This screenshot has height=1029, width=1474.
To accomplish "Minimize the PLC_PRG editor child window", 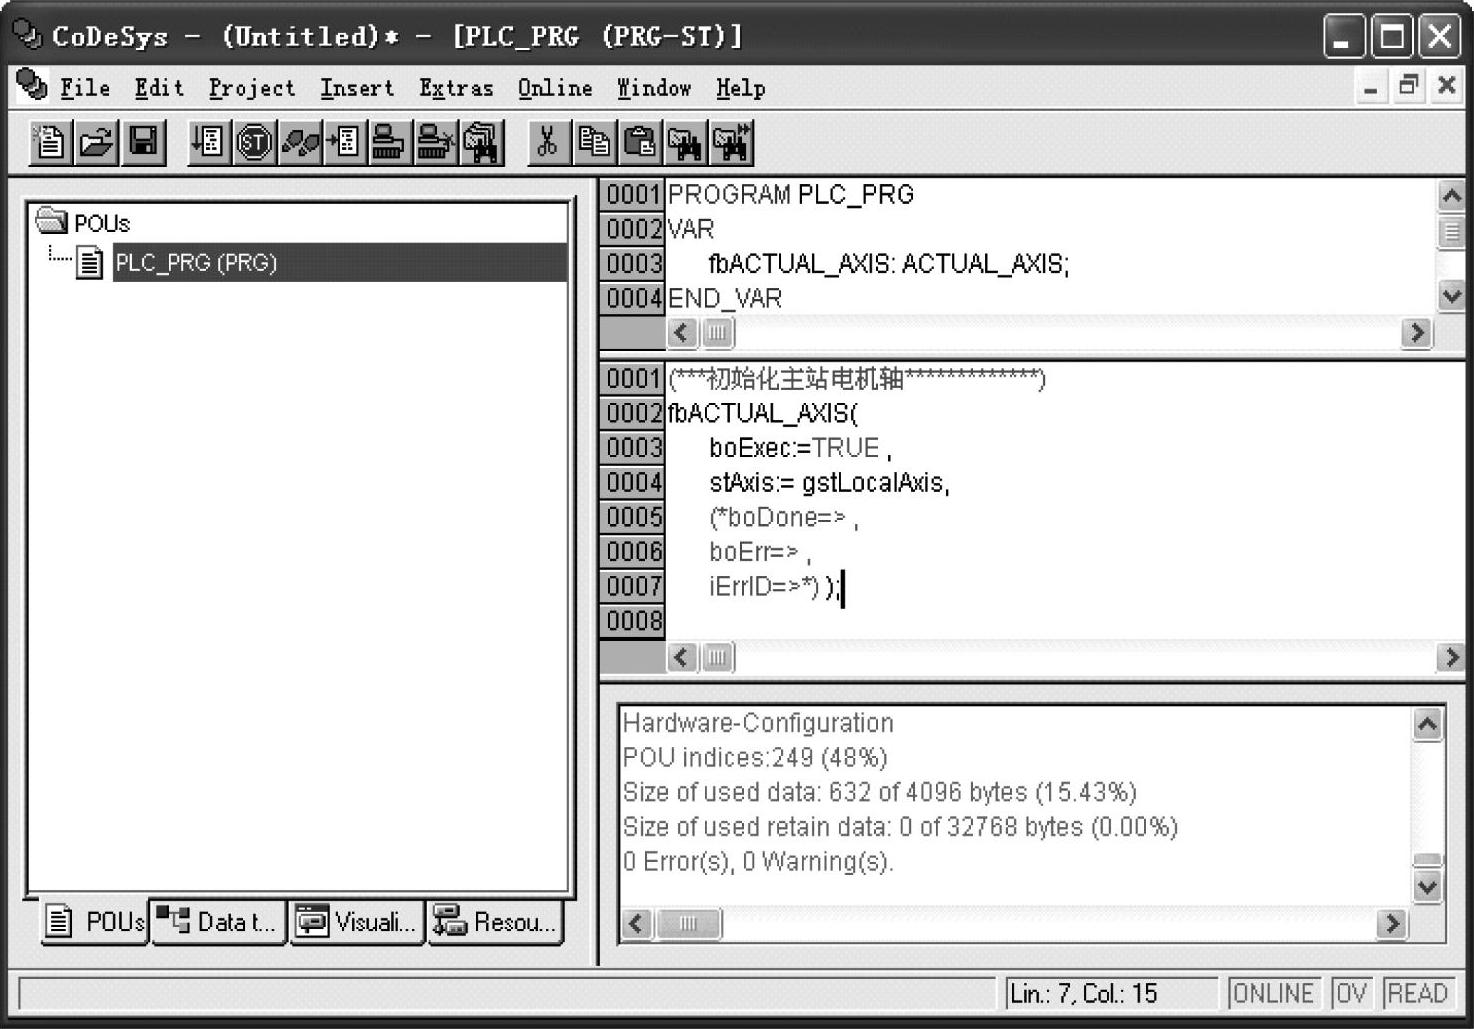I will point(1371,87).
